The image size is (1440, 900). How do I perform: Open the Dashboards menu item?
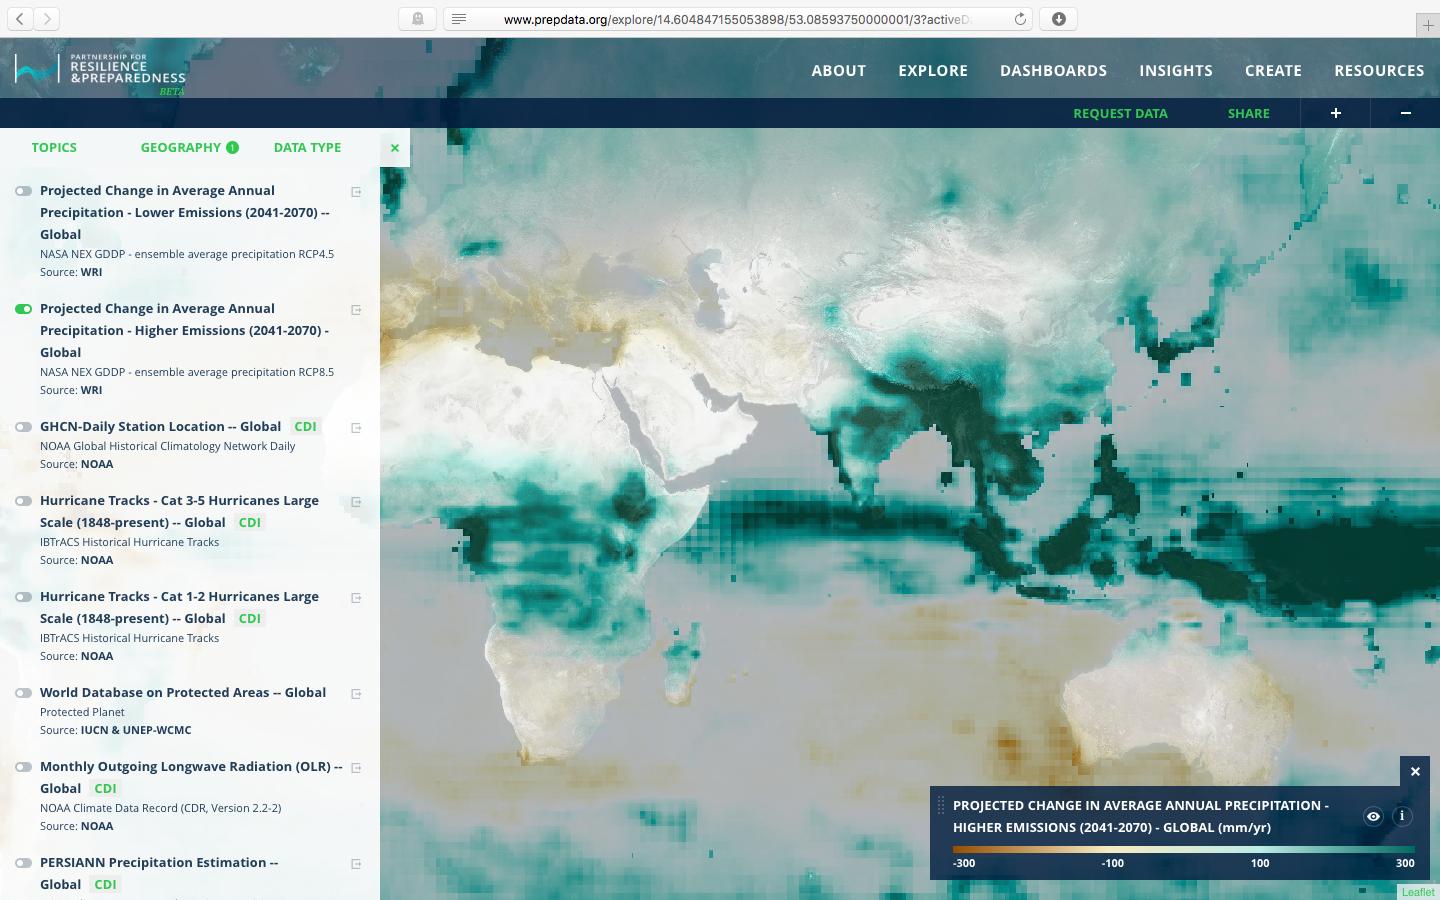click(x=1053, y=70)
